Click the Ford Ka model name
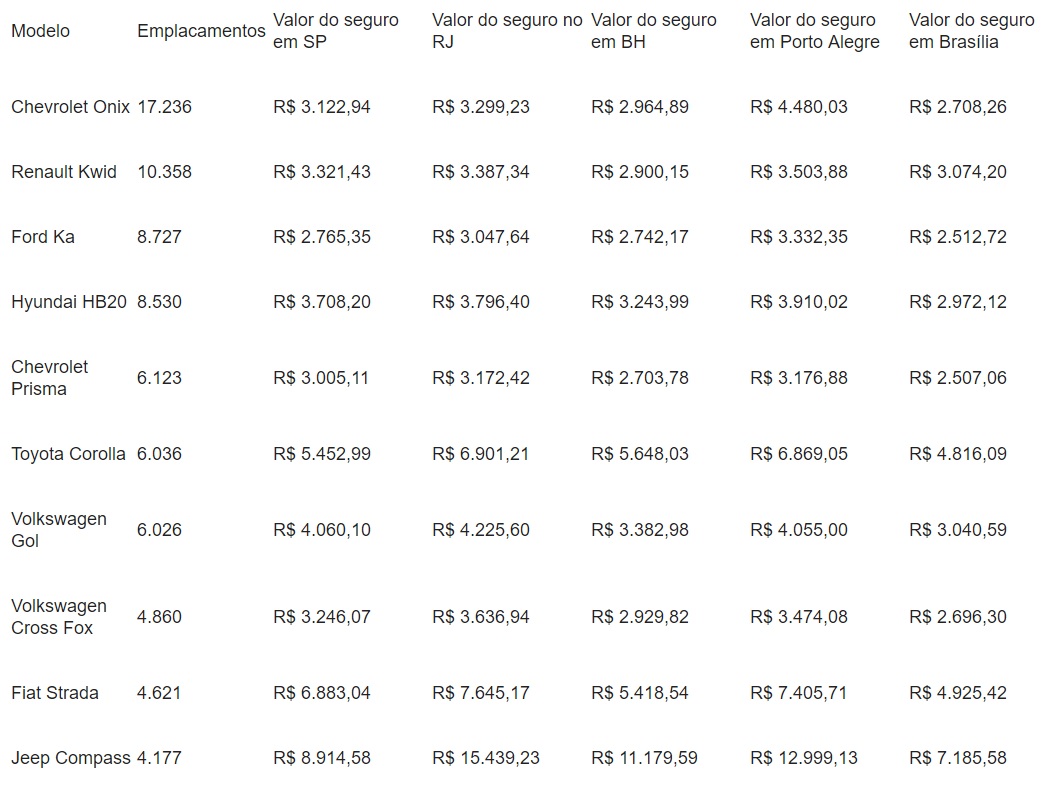 pyautogui.click(x=43, y=237)
